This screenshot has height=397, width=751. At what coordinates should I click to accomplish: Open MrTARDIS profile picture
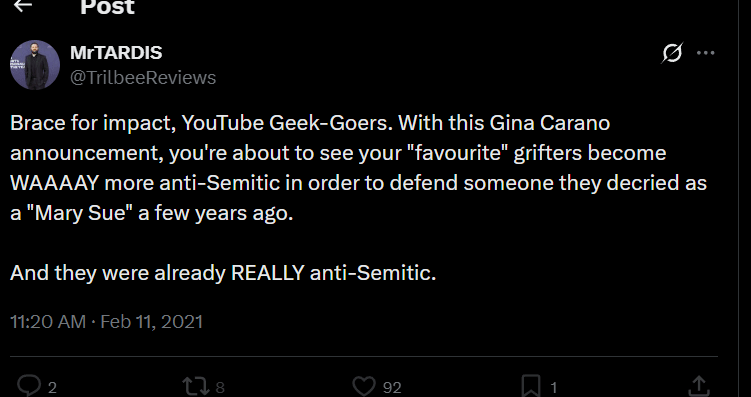click(35, 65)
